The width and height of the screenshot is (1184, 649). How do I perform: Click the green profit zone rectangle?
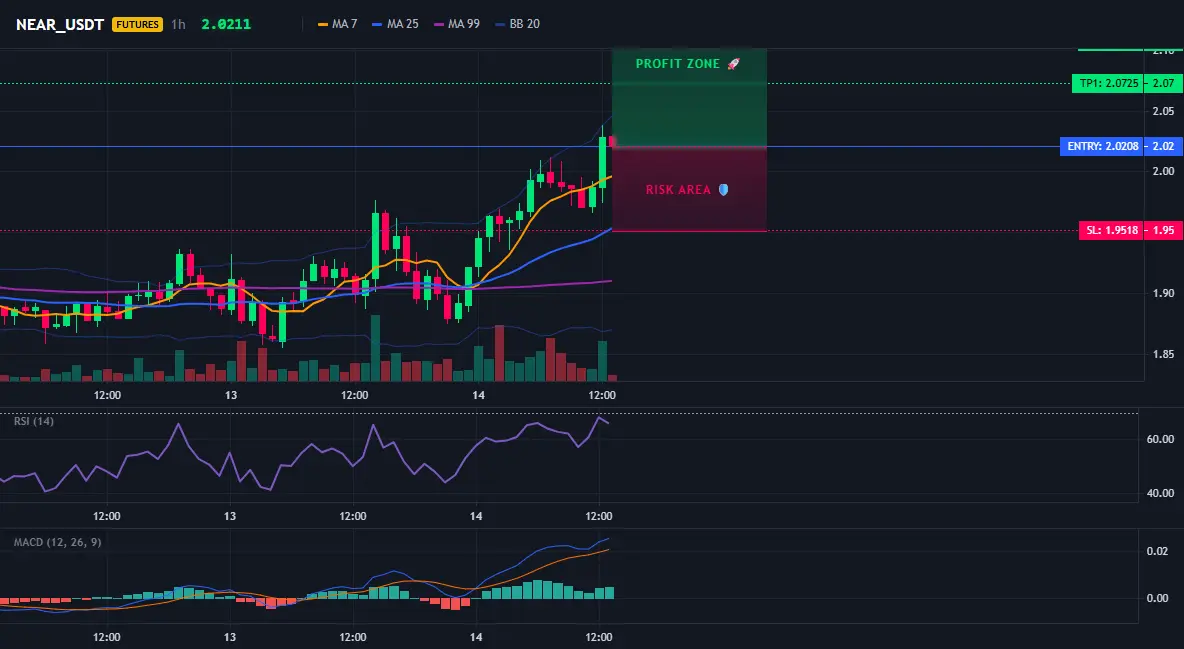click(689, 97)
